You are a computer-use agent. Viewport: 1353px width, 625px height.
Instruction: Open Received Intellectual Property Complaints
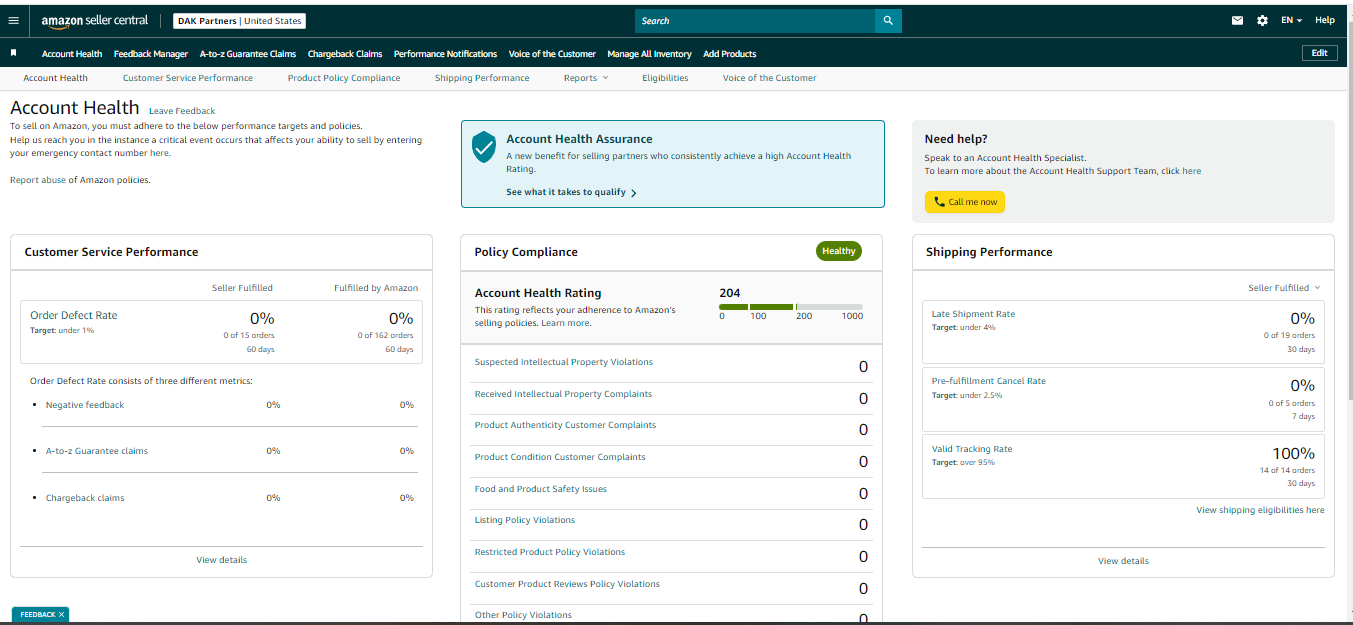point(563,394)
